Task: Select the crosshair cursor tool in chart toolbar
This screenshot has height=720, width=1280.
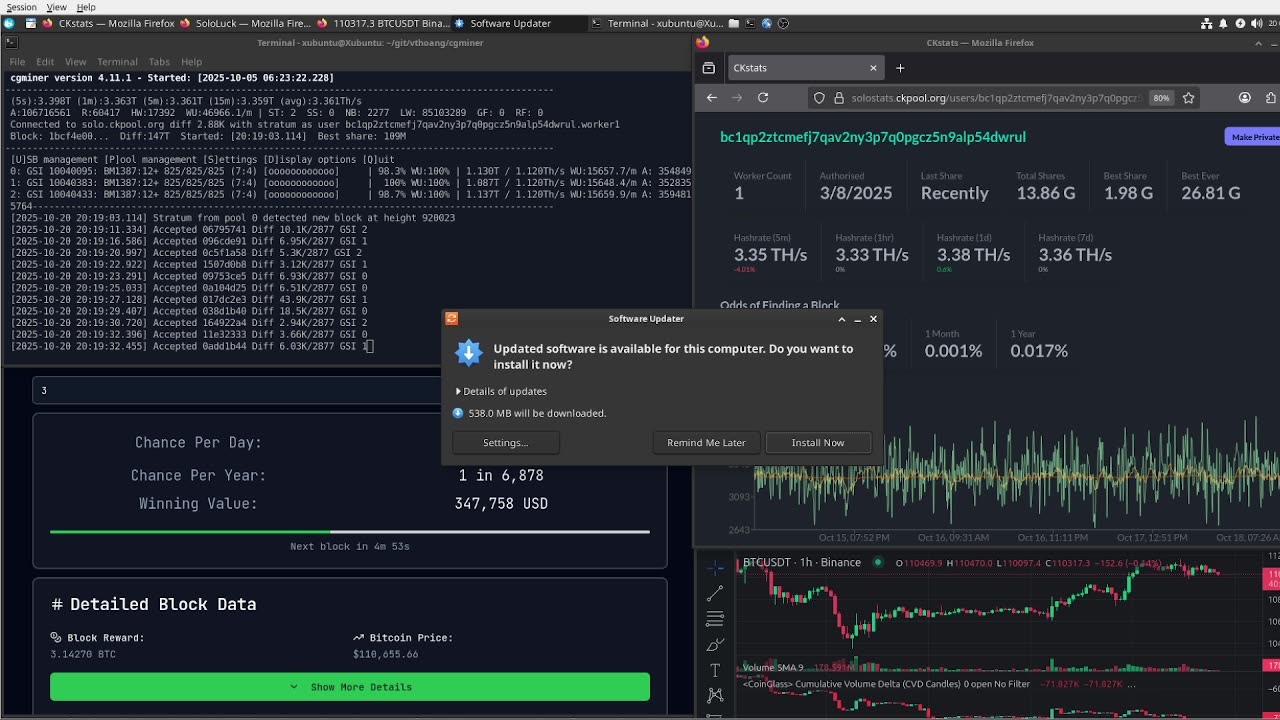Action: pyautogui.click(x=715, y=568)
